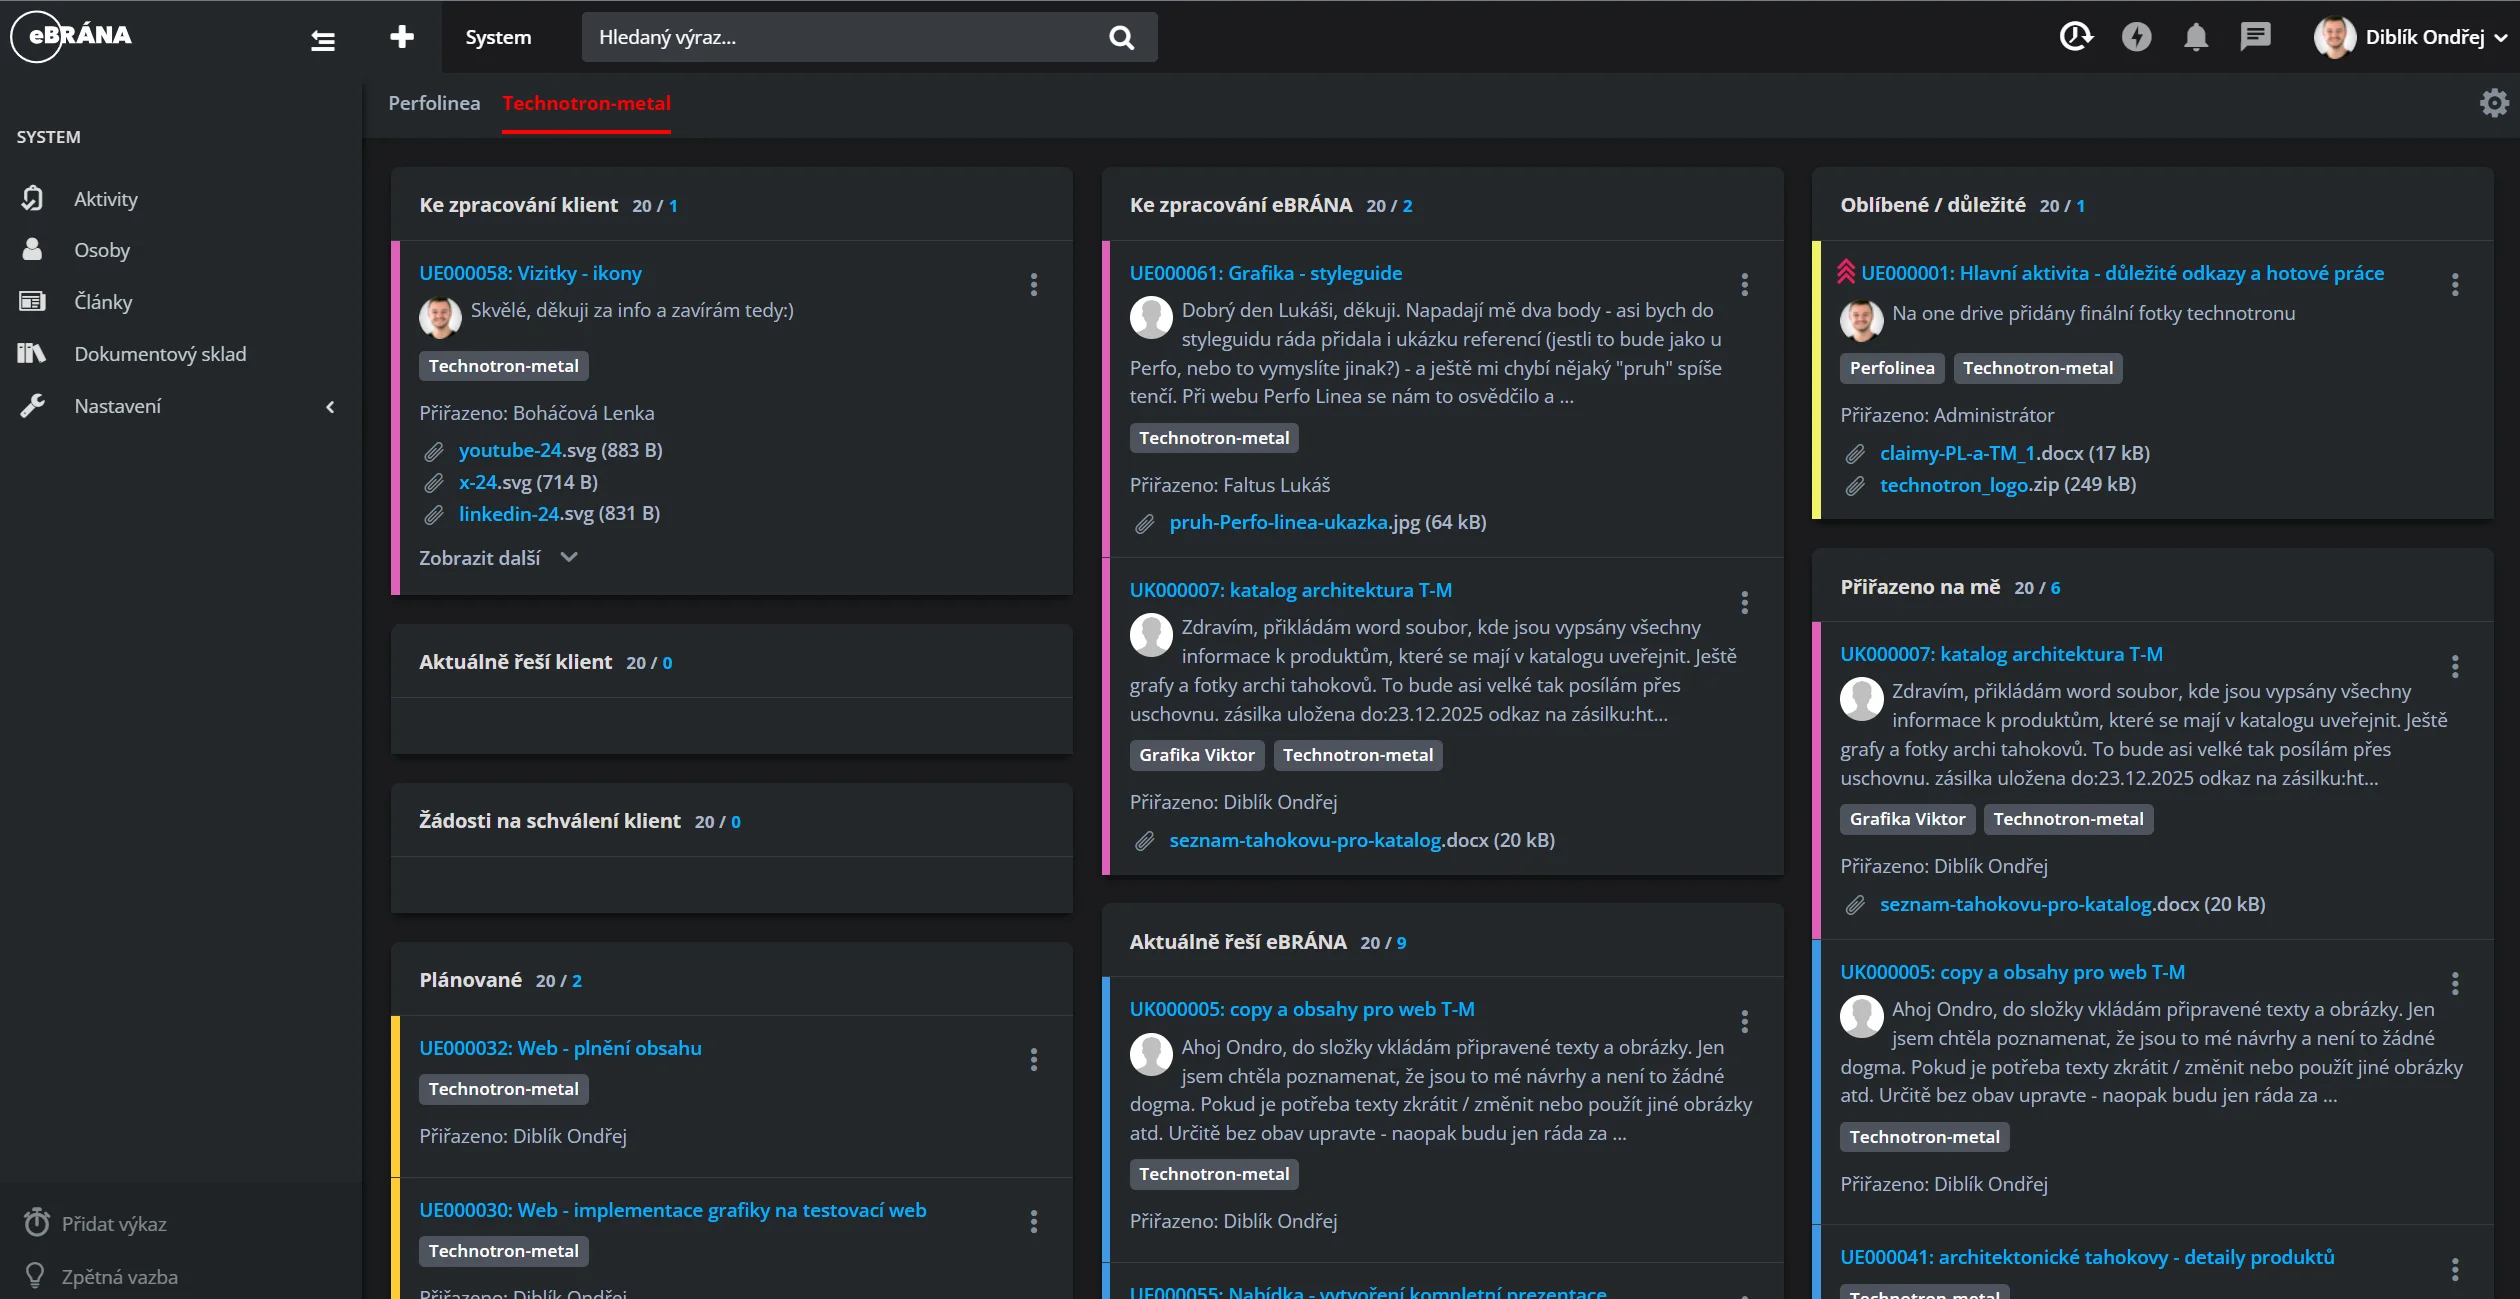Click the search magnifier icon
Viewport: 2520px width, 1299px height.
[x=1122, y=37]
